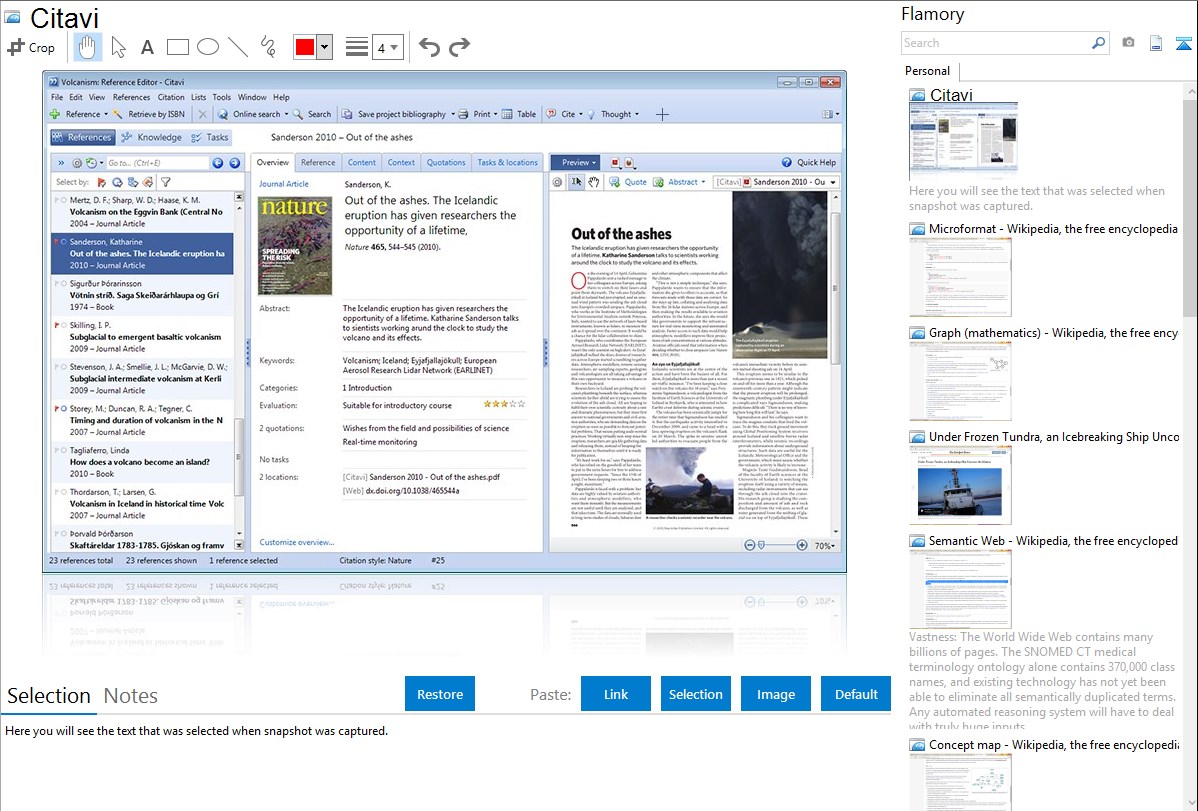Open the line width dropdown showing 4

point(387,48)
